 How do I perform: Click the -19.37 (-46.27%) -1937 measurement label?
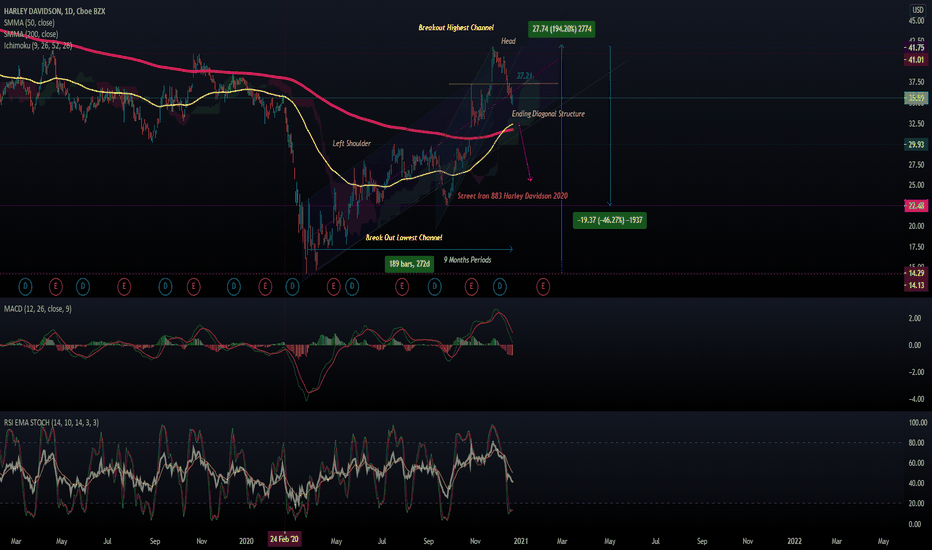click(x=609, y=220)
